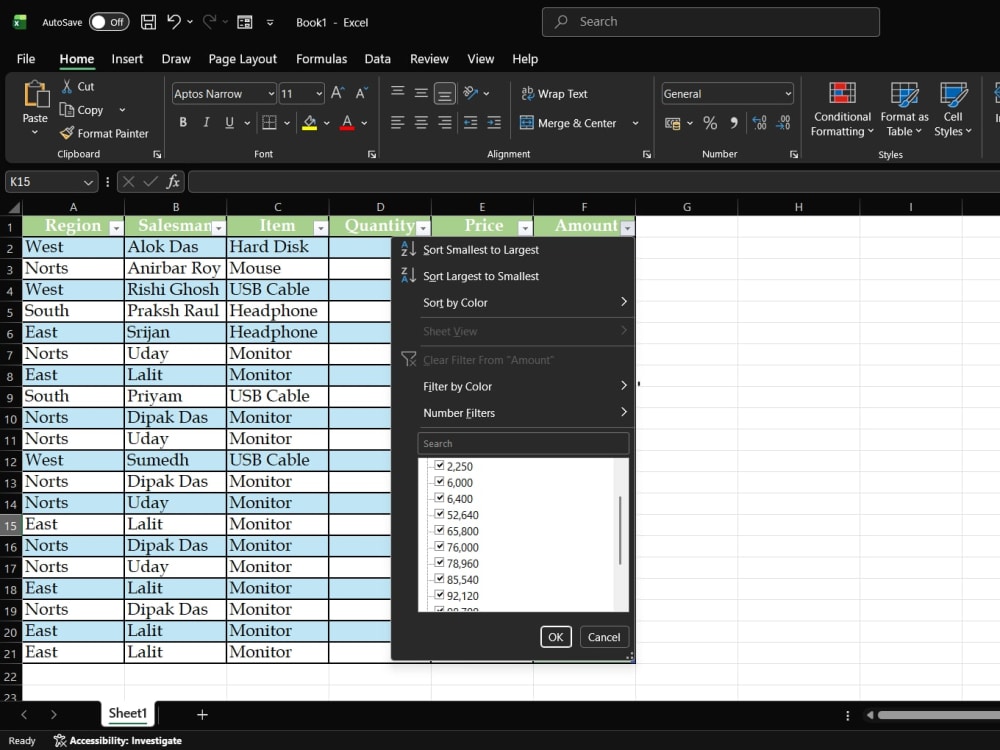Click Decrease Indent icon

[x=471, y=122]
